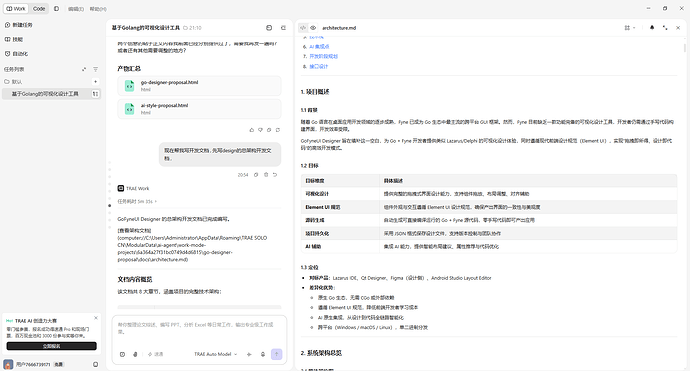Screen dimensions: 690x371
Task: Click the thumbs-up icon under the product summary
Action: 252,130
